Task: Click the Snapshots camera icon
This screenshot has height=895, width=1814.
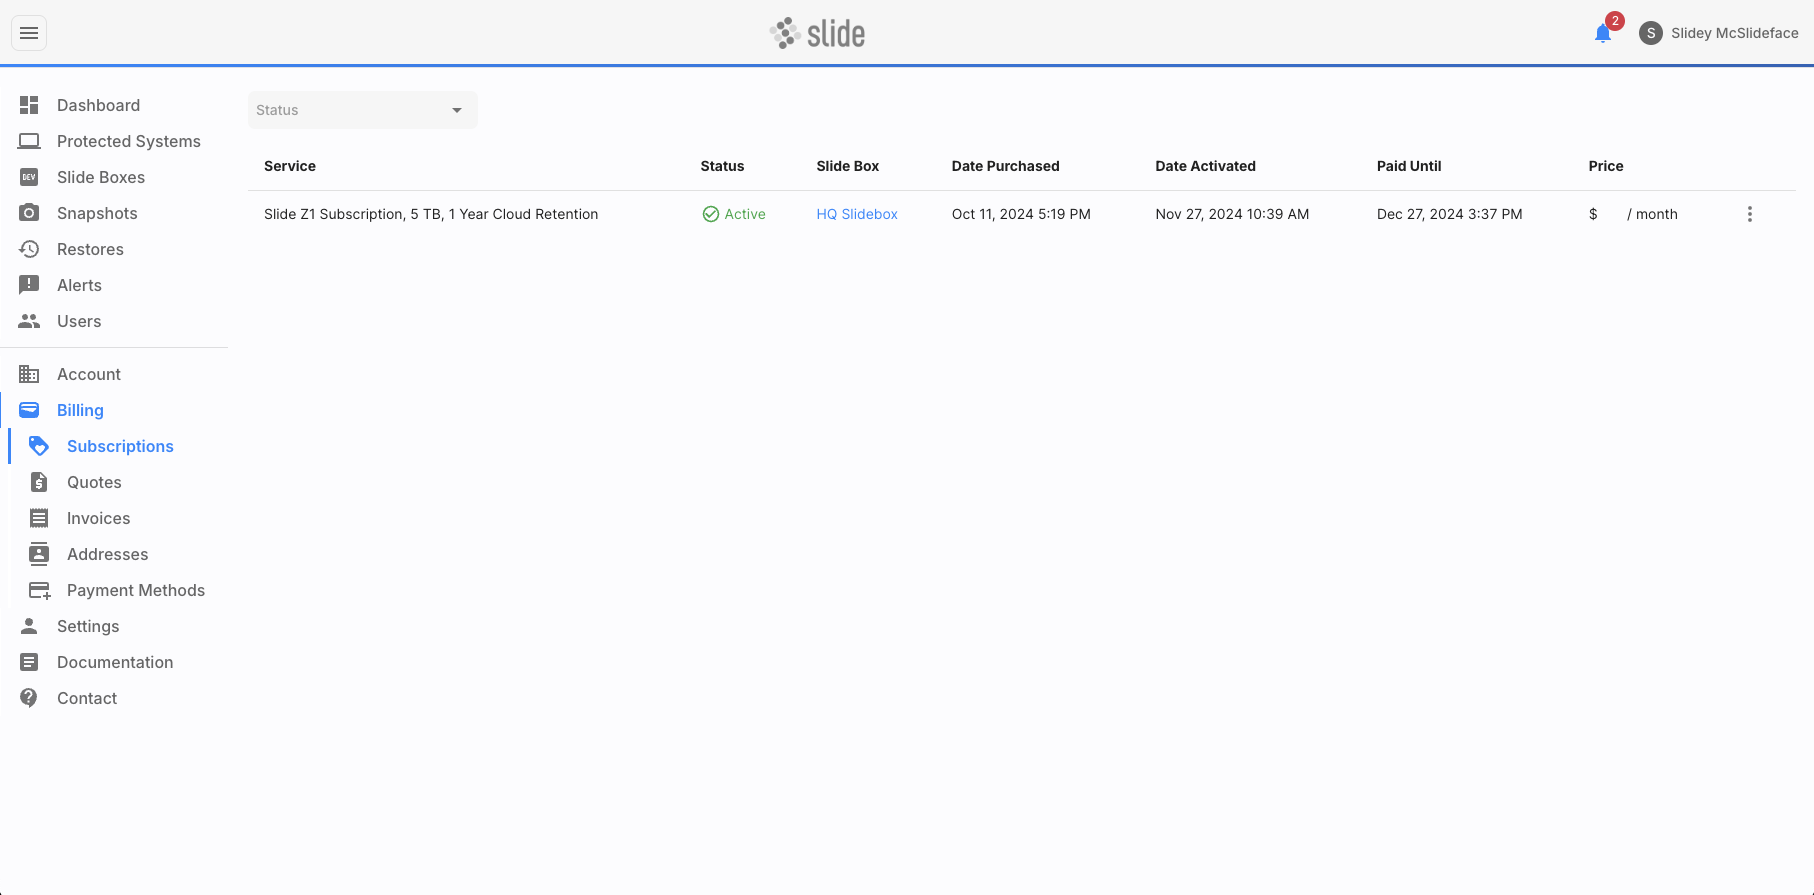Action: pos(29,213)
